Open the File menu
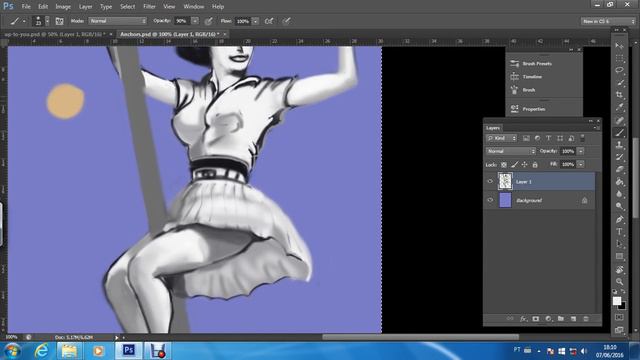This screenshot has height=360, width=640. 26,7
